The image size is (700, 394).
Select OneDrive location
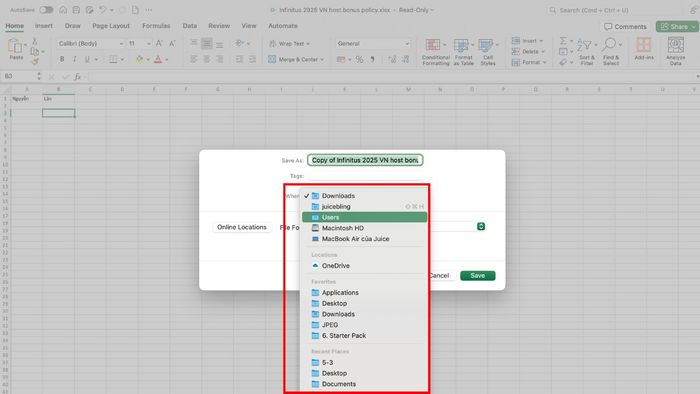(x=364, y=265)
